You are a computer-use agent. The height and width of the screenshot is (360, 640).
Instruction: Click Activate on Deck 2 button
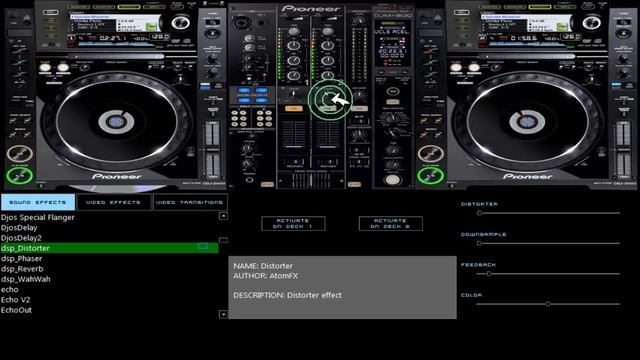click(391, 224)
